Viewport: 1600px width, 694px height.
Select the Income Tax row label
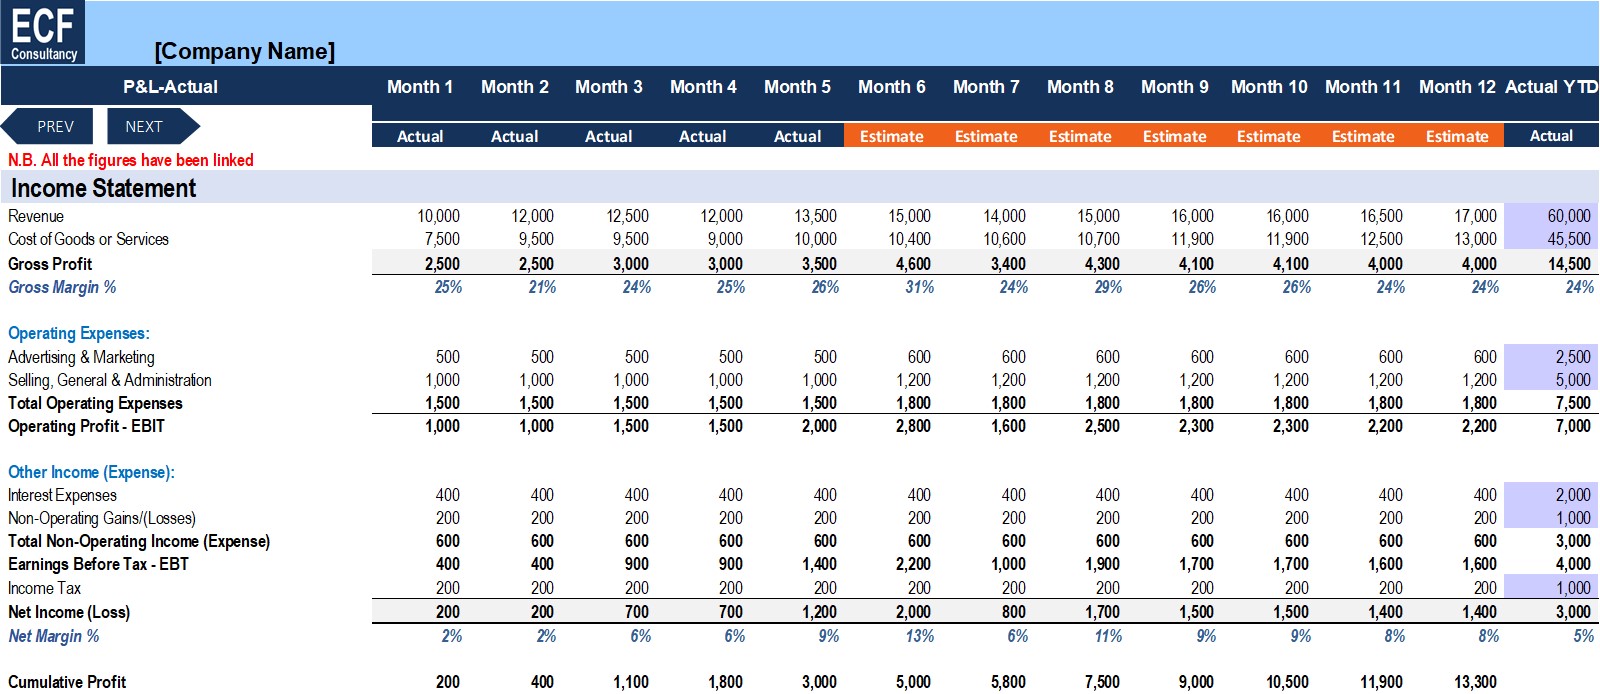click(44, 588)
